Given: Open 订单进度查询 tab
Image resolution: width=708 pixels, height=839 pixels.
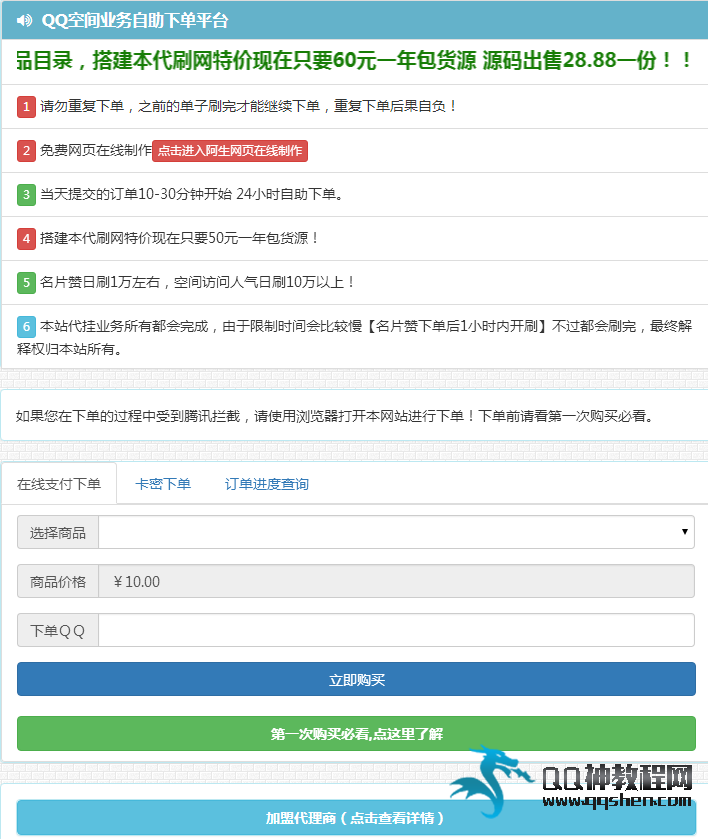Looking at the screenshot, I should point(267,484).
